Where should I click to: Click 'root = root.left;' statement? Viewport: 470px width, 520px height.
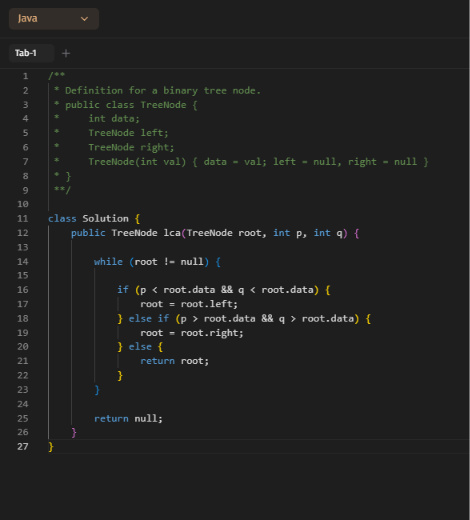pyautogui.click(x=189, y=304)
